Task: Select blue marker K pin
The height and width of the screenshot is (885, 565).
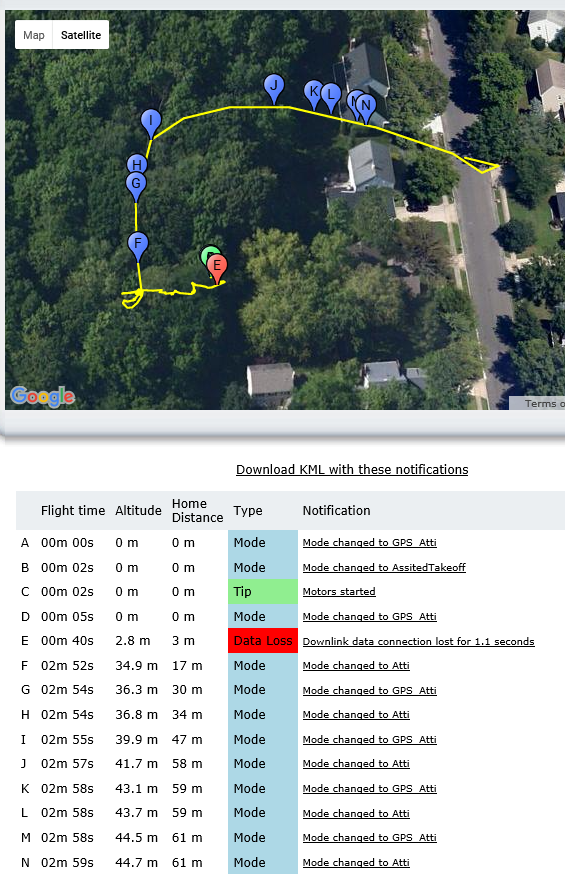Action: (312, 94)
